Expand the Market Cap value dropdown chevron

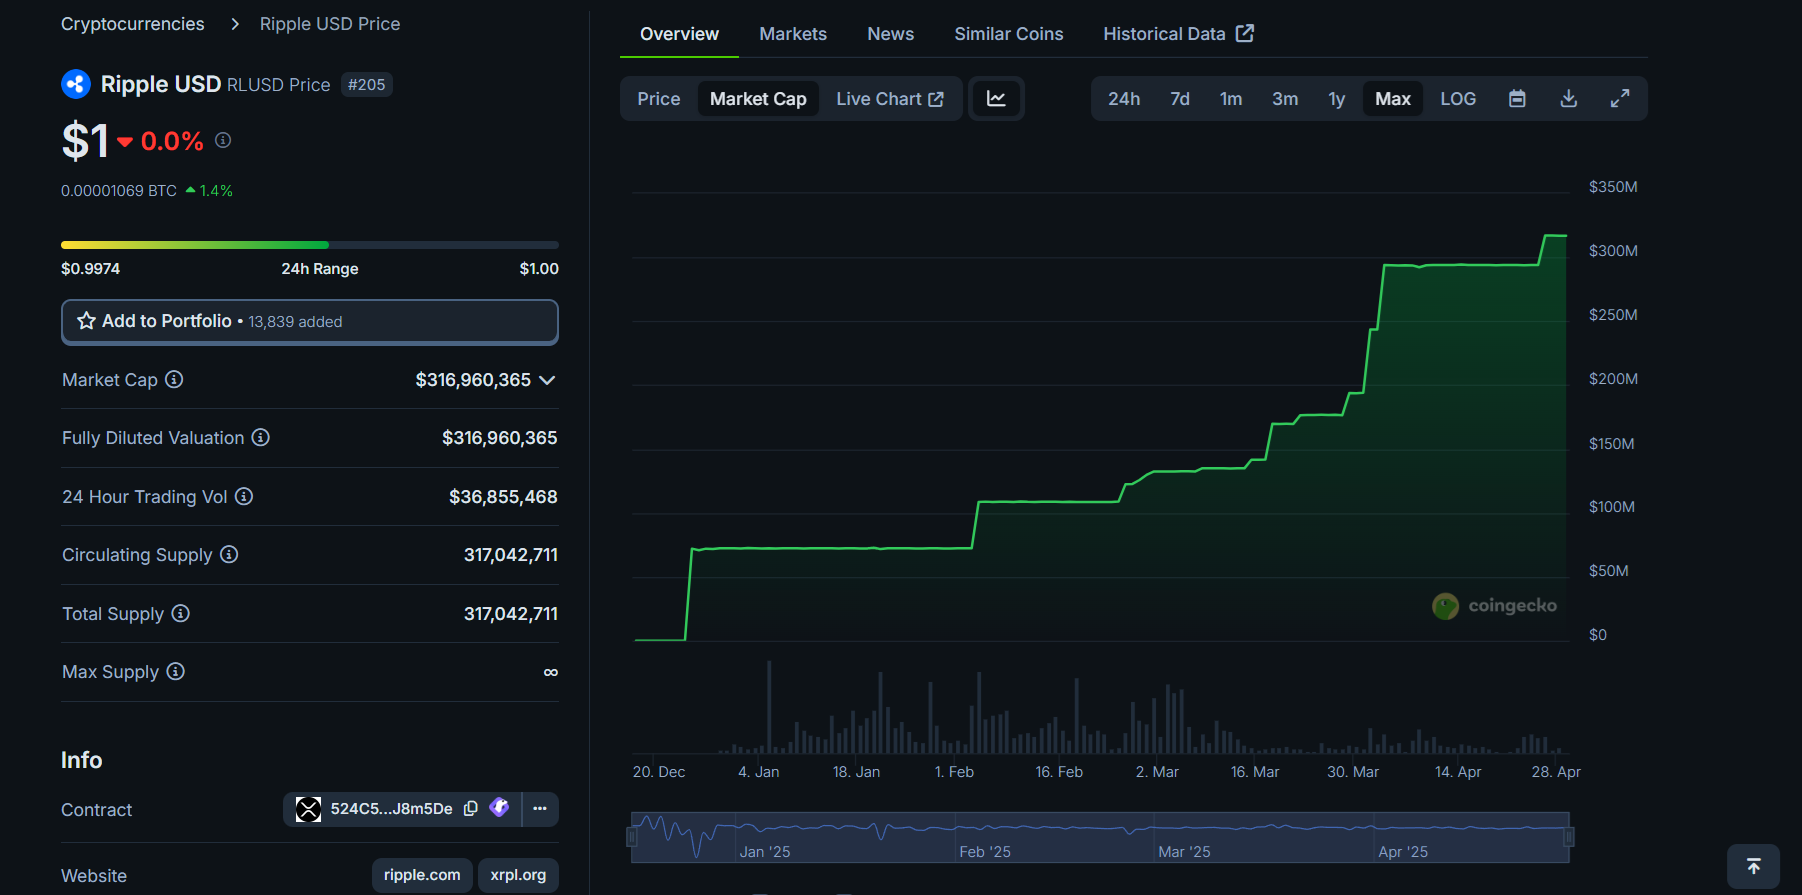click(x=547, y=380)
